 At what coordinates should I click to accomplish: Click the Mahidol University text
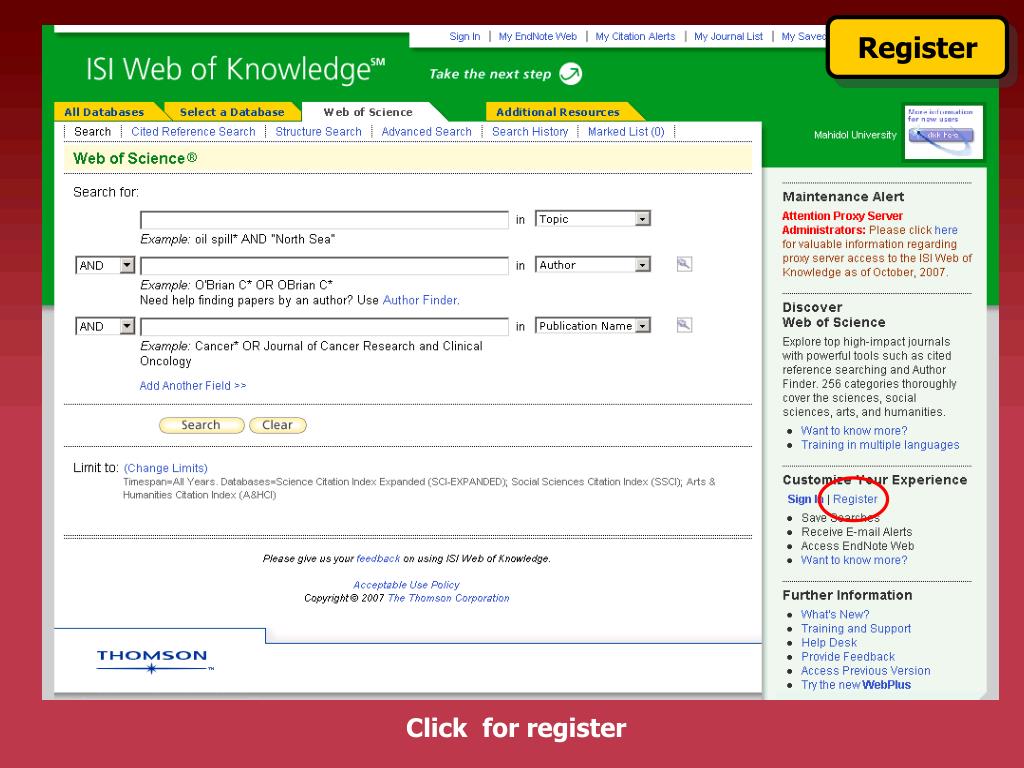855,135
